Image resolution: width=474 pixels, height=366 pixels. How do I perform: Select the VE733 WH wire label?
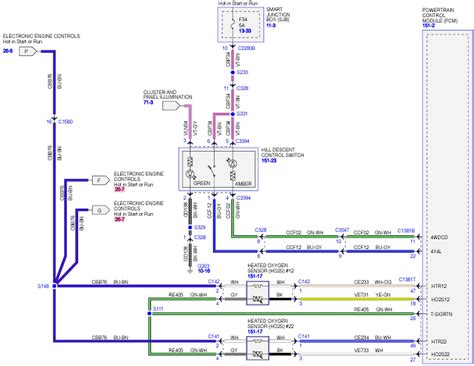coord(368,350)
